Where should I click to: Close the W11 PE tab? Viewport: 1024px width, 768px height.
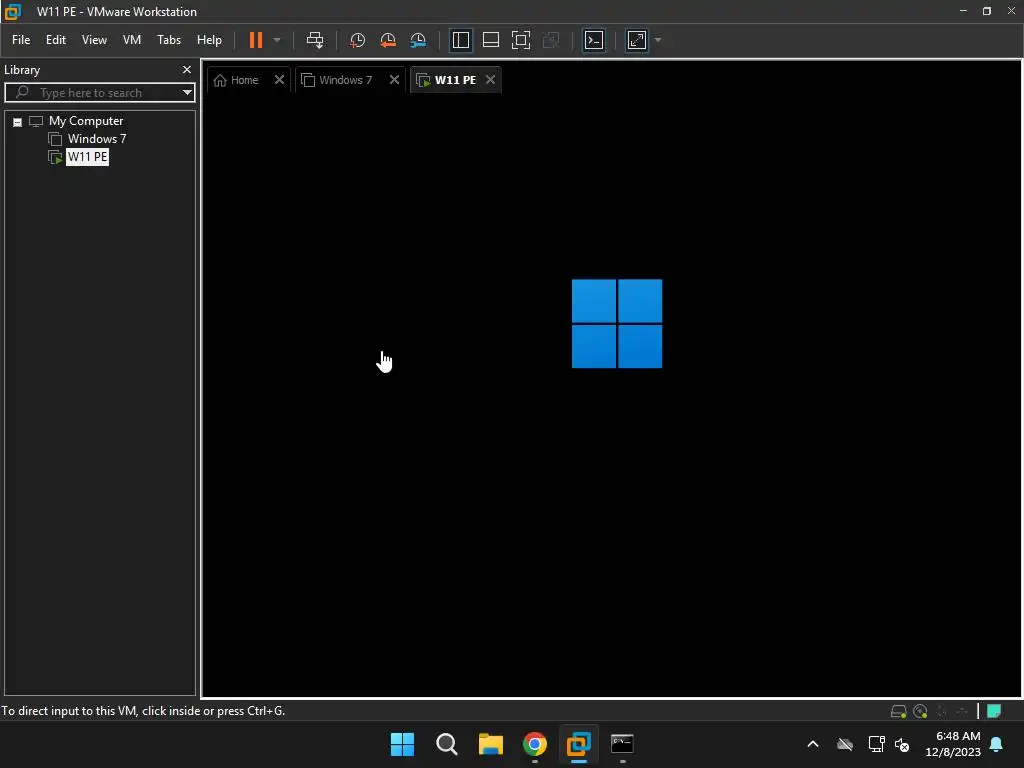[x=490, y=80]
